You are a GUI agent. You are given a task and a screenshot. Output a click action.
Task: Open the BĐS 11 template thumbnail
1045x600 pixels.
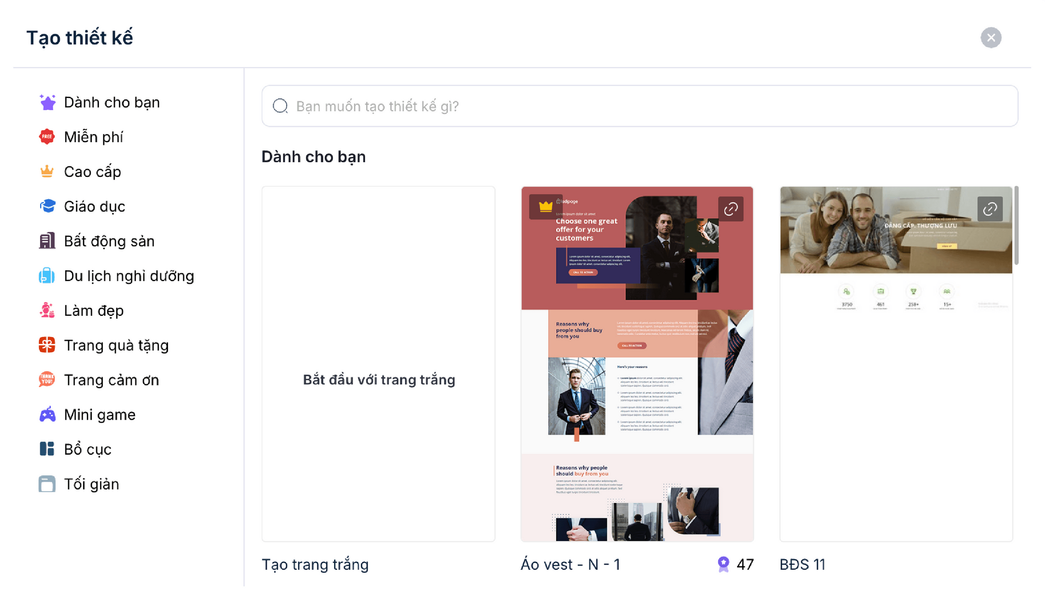point(896,364)
